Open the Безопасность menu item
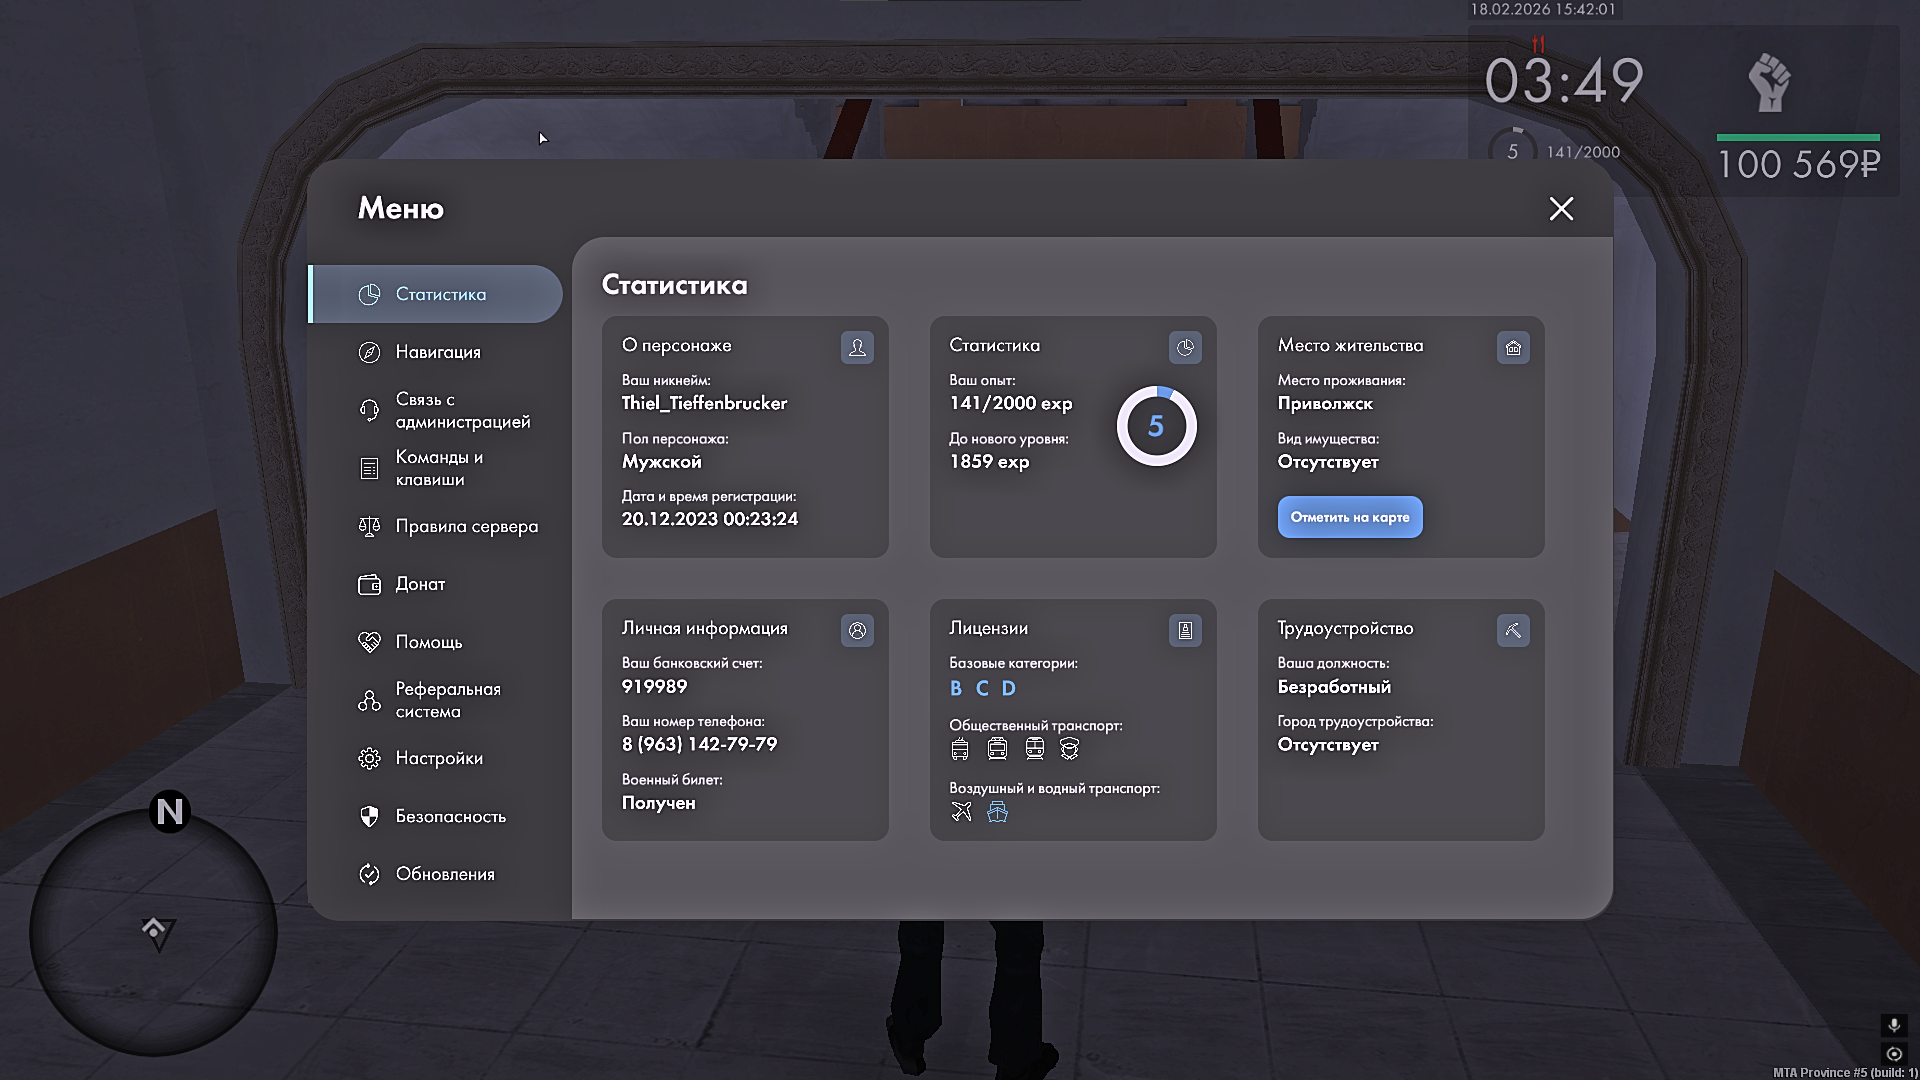The height and width of the screenshot is (1080, 1920). 450,816
